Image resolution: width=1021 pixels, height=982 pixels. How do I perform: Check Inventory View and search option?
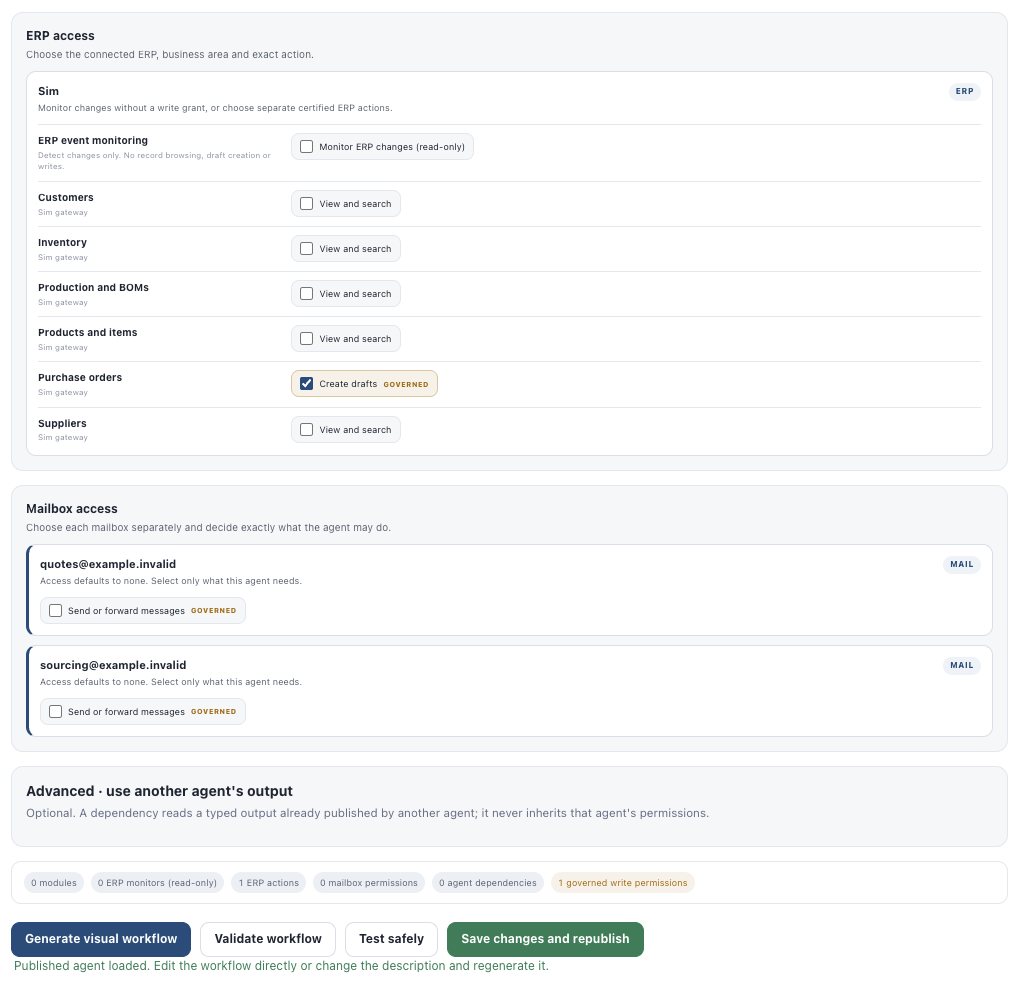306,249
